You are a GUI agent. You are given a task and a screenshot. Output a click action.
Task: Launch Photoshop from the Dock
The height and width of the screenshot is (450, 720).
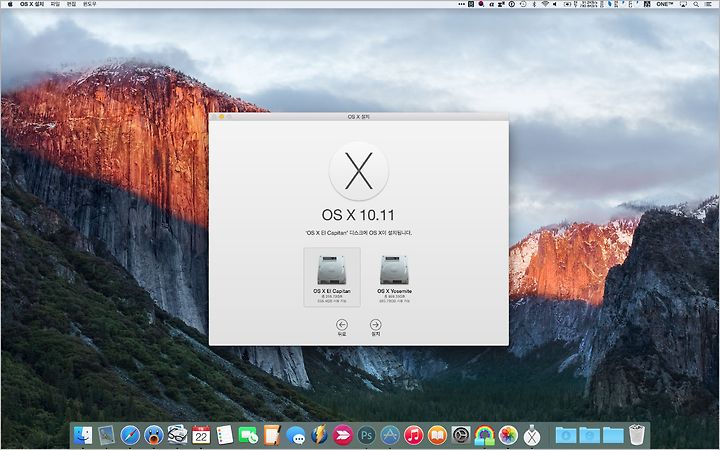[x=366, y=435]
